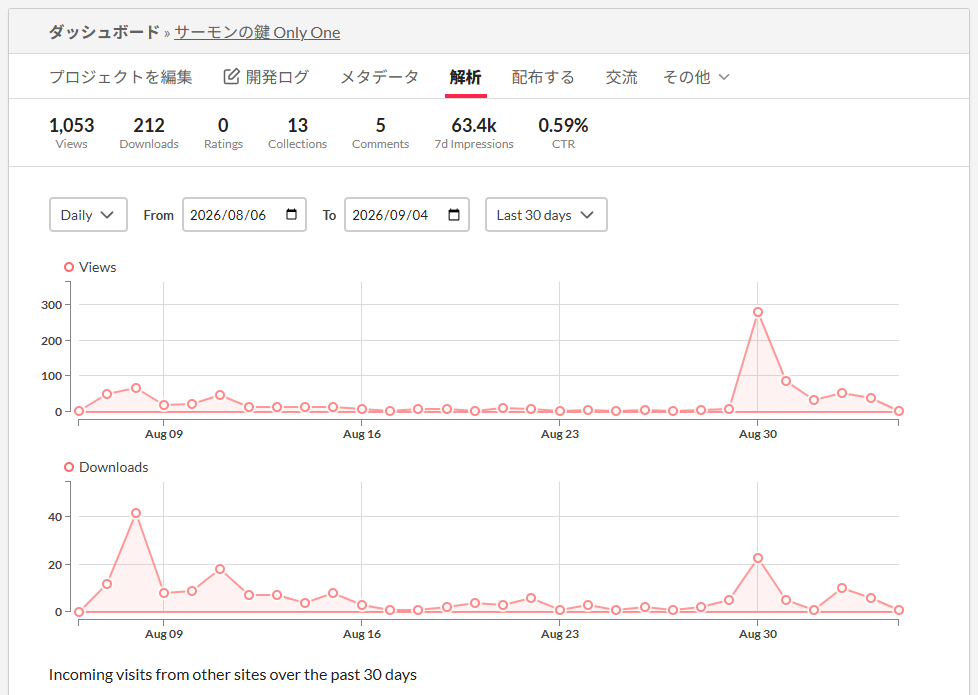Open the 開発ログ tab
Viewport: 978px width, 695px height.
[266, 77]
